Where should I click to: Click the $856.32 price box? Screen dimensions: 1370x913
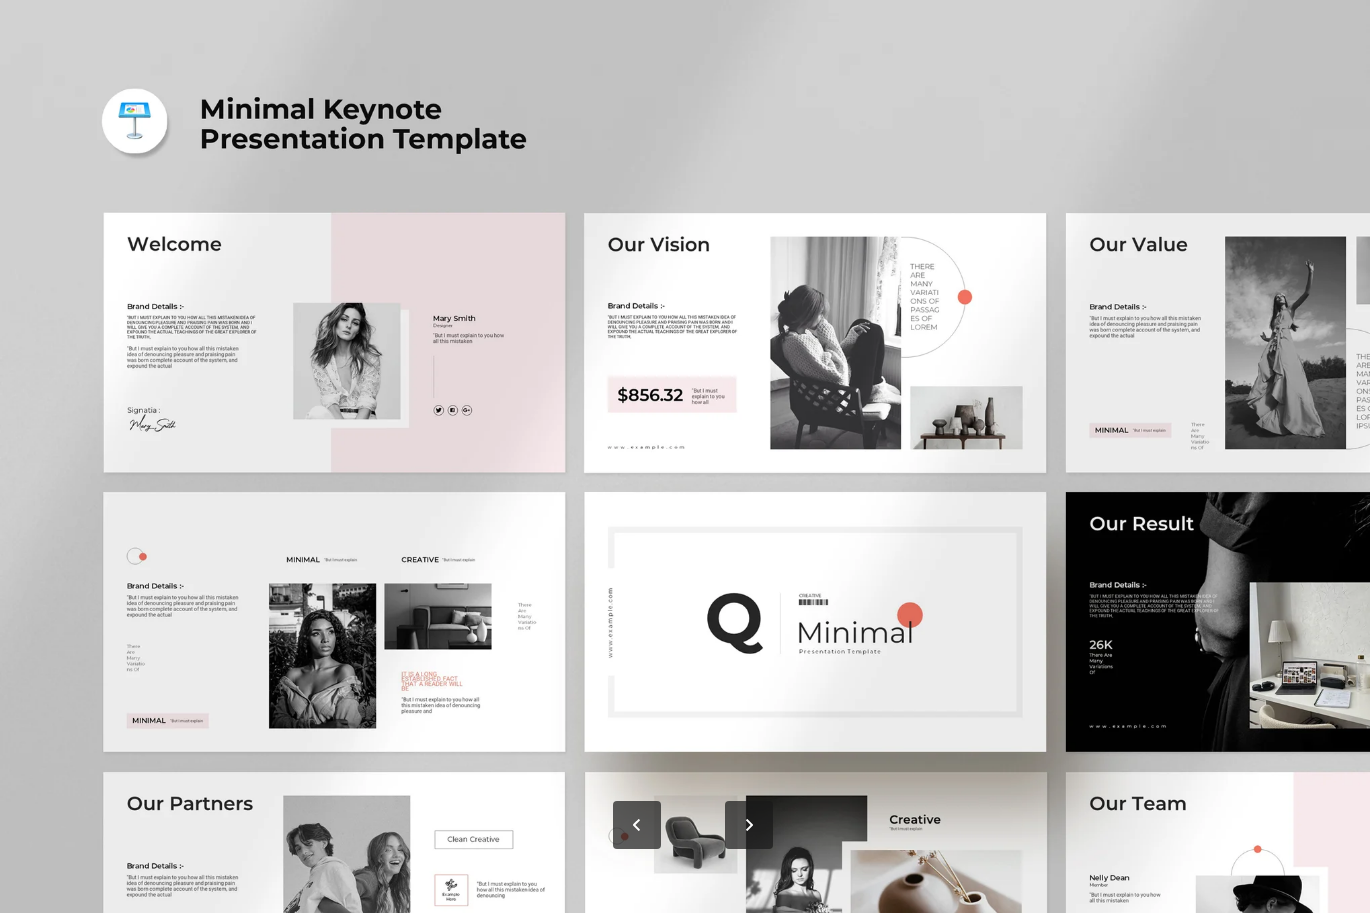pos(671,395)
